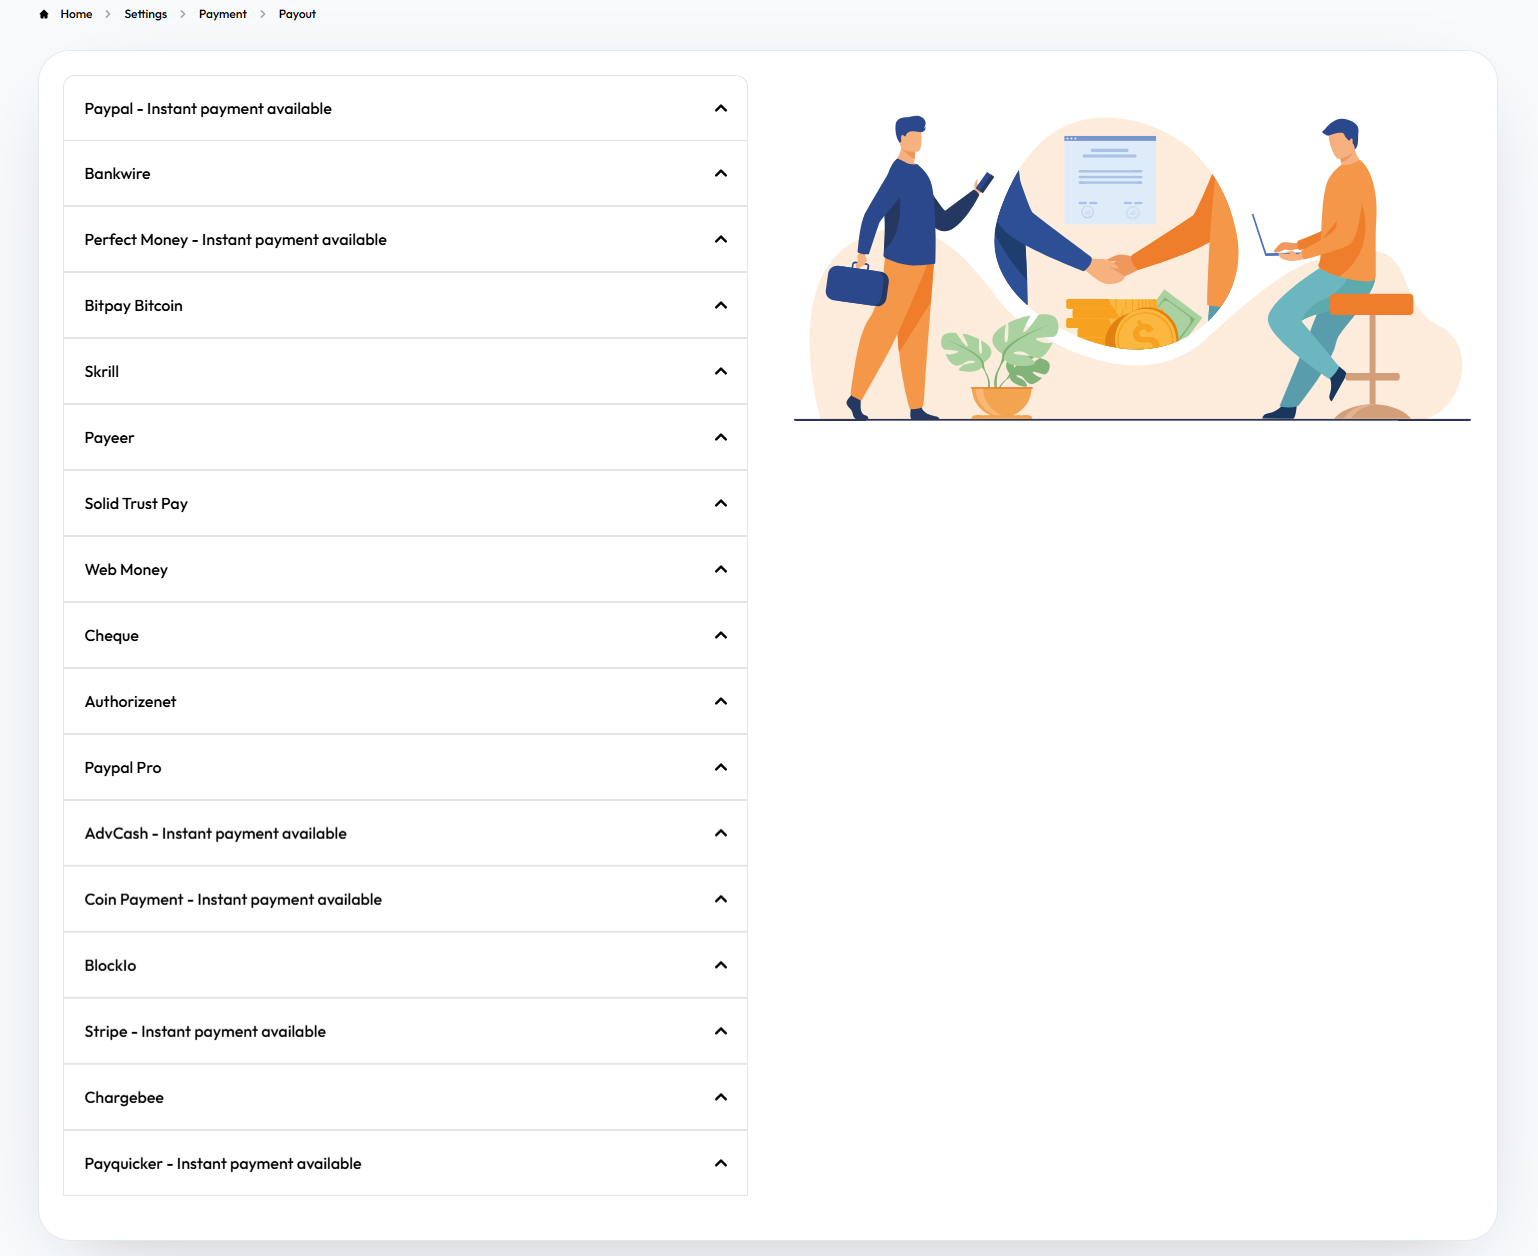This screenshot has height=1256, width=1538.
Task: Select the 'Paypal Pro' label
Action: (x=123, y=768)
